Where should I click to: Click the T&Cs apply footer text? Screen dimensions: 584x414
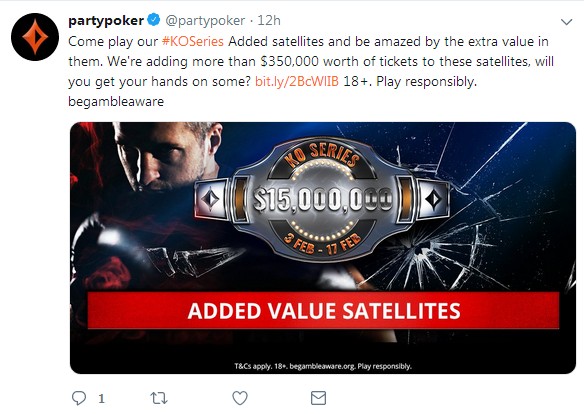323,366
